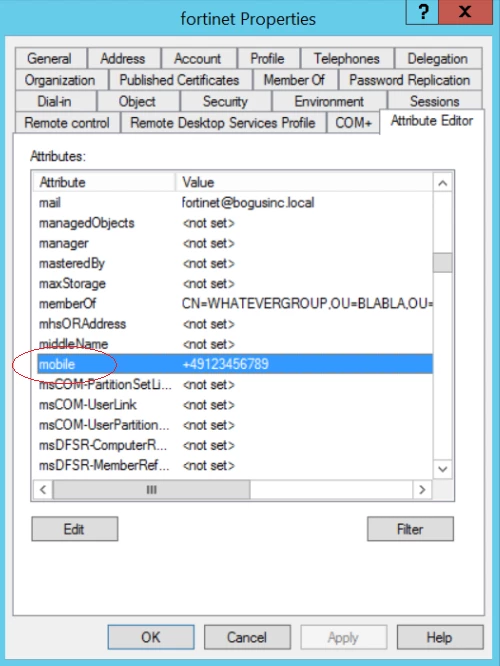Select the mobile attribute row
Image resolution: width=500 pixels, height=666 pixels.
tap(233, 364)
